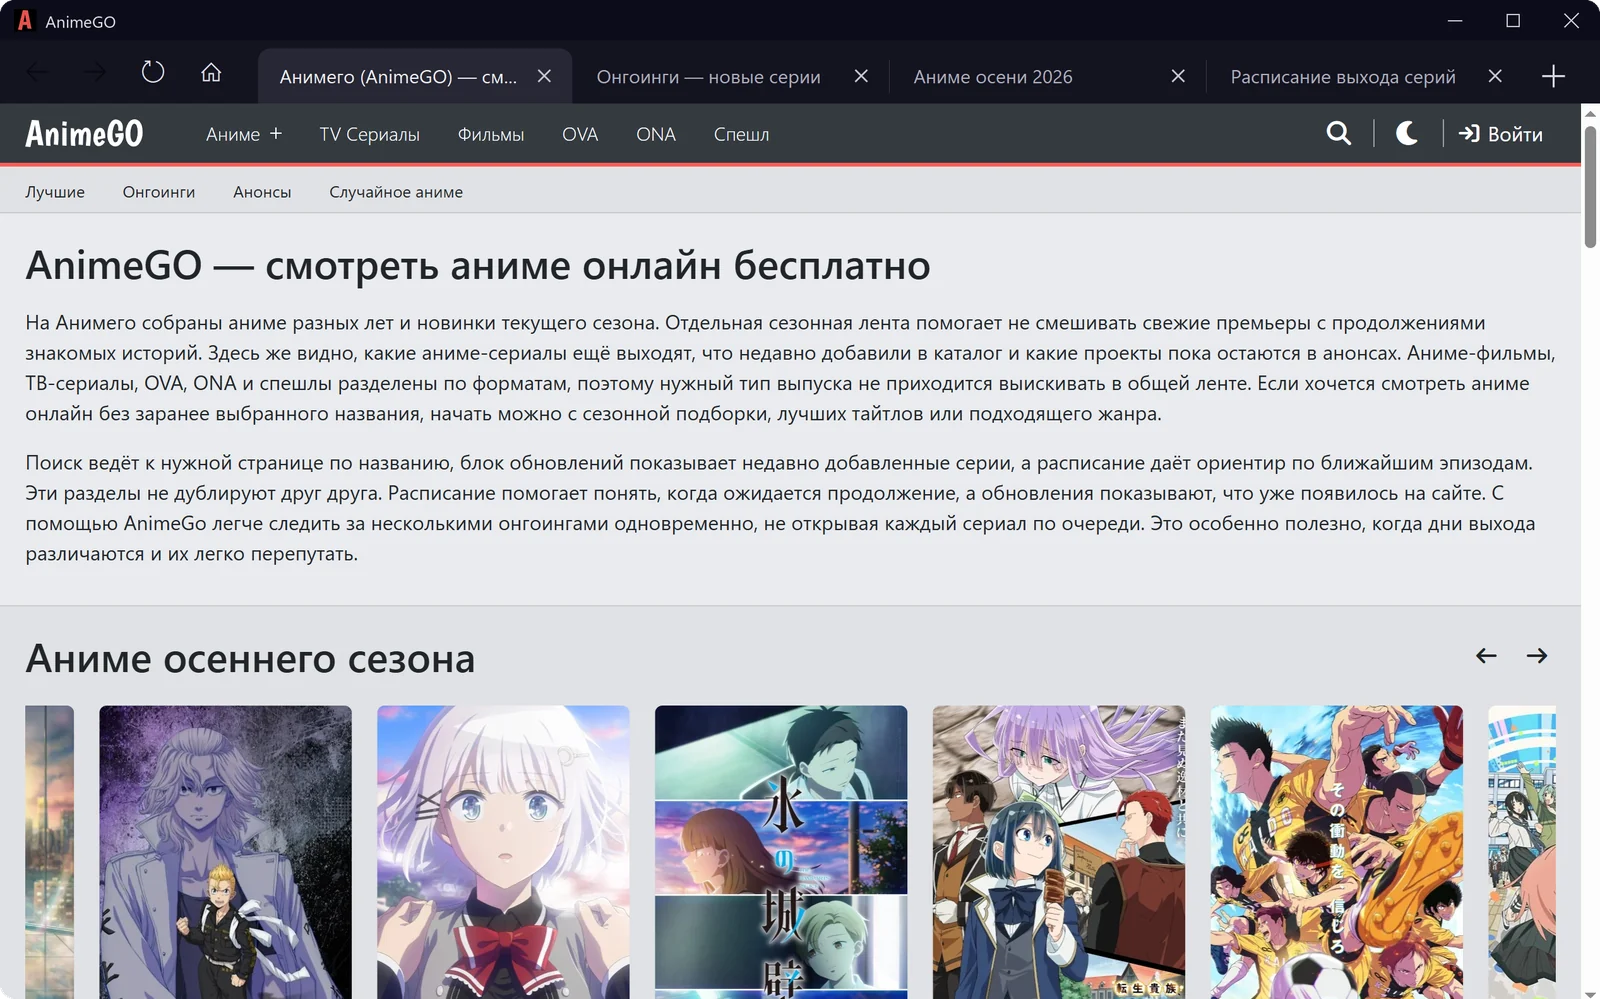The image size is (1600, 999).
Task: Open Случайное аниме link
Action: tap(396, 192)
